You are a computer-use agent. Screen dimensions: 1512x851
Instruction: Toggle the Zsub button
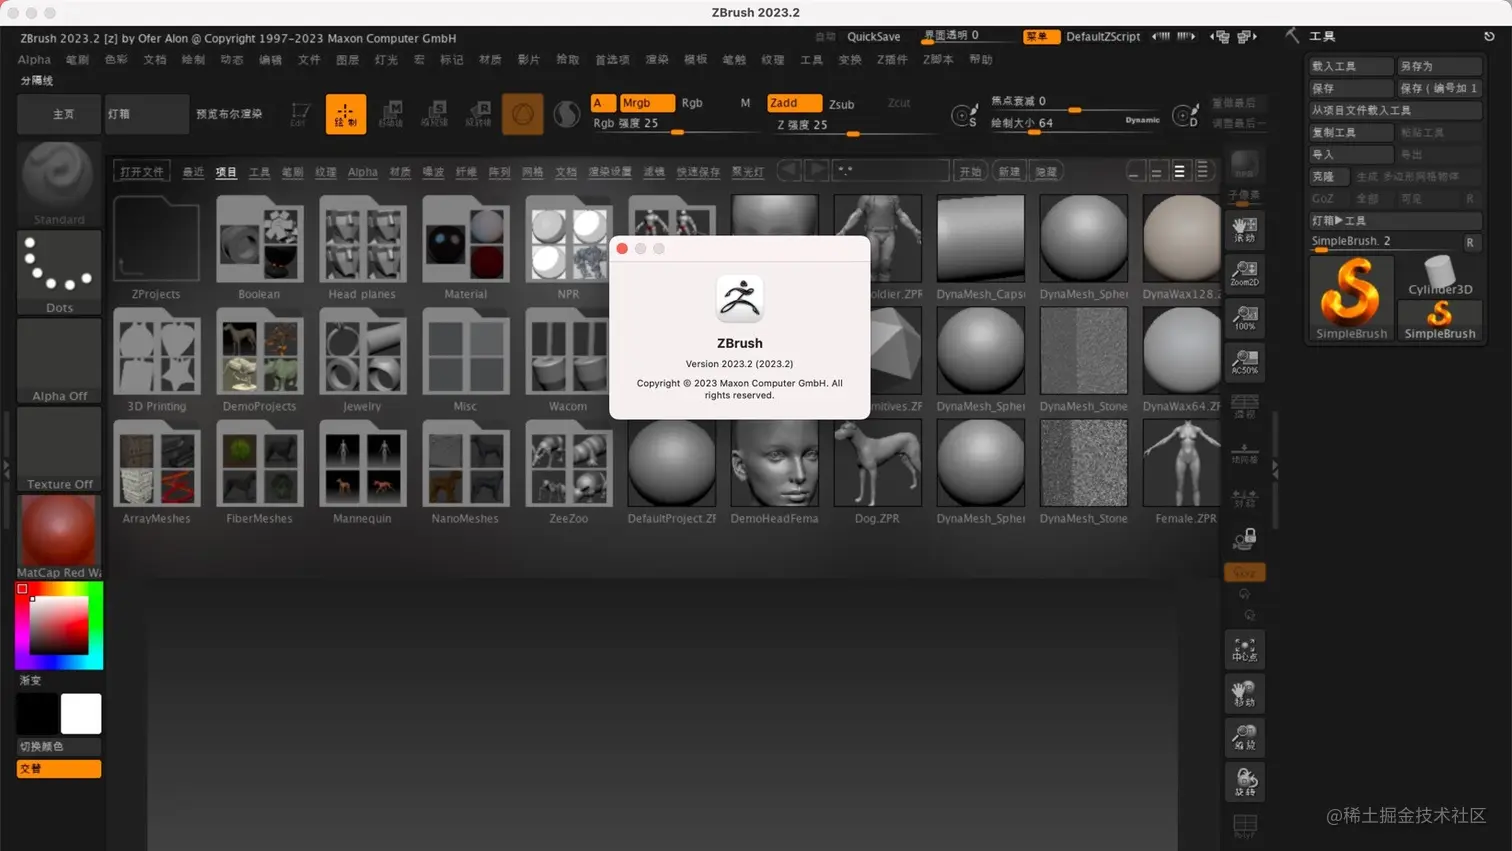842,104
